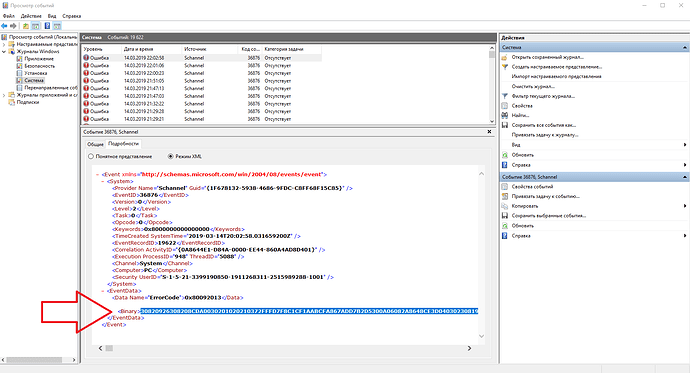Click the Создать настраиваемое представление funnel icon
Image resolution: width=690 pixels, height=373 pixels.
click(505, 67)
